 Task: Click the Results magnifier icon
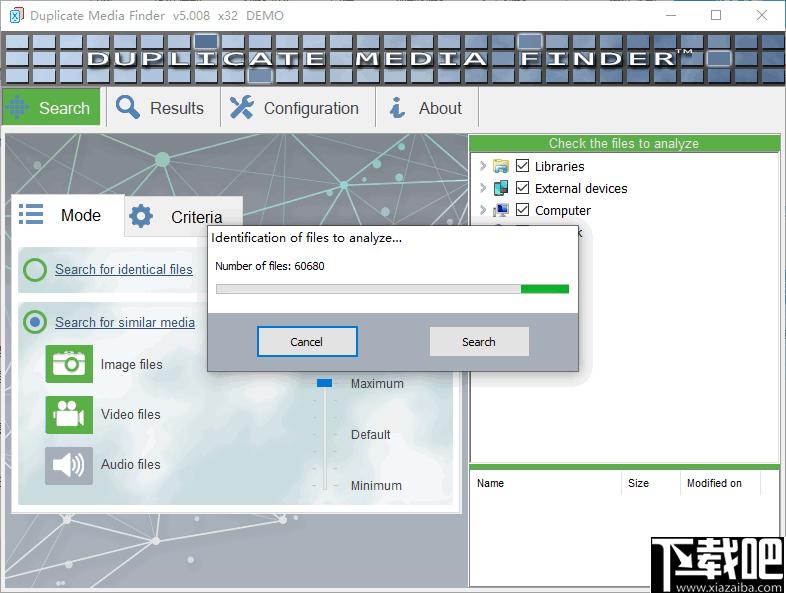pyautogui.click(x=128, y=107)
